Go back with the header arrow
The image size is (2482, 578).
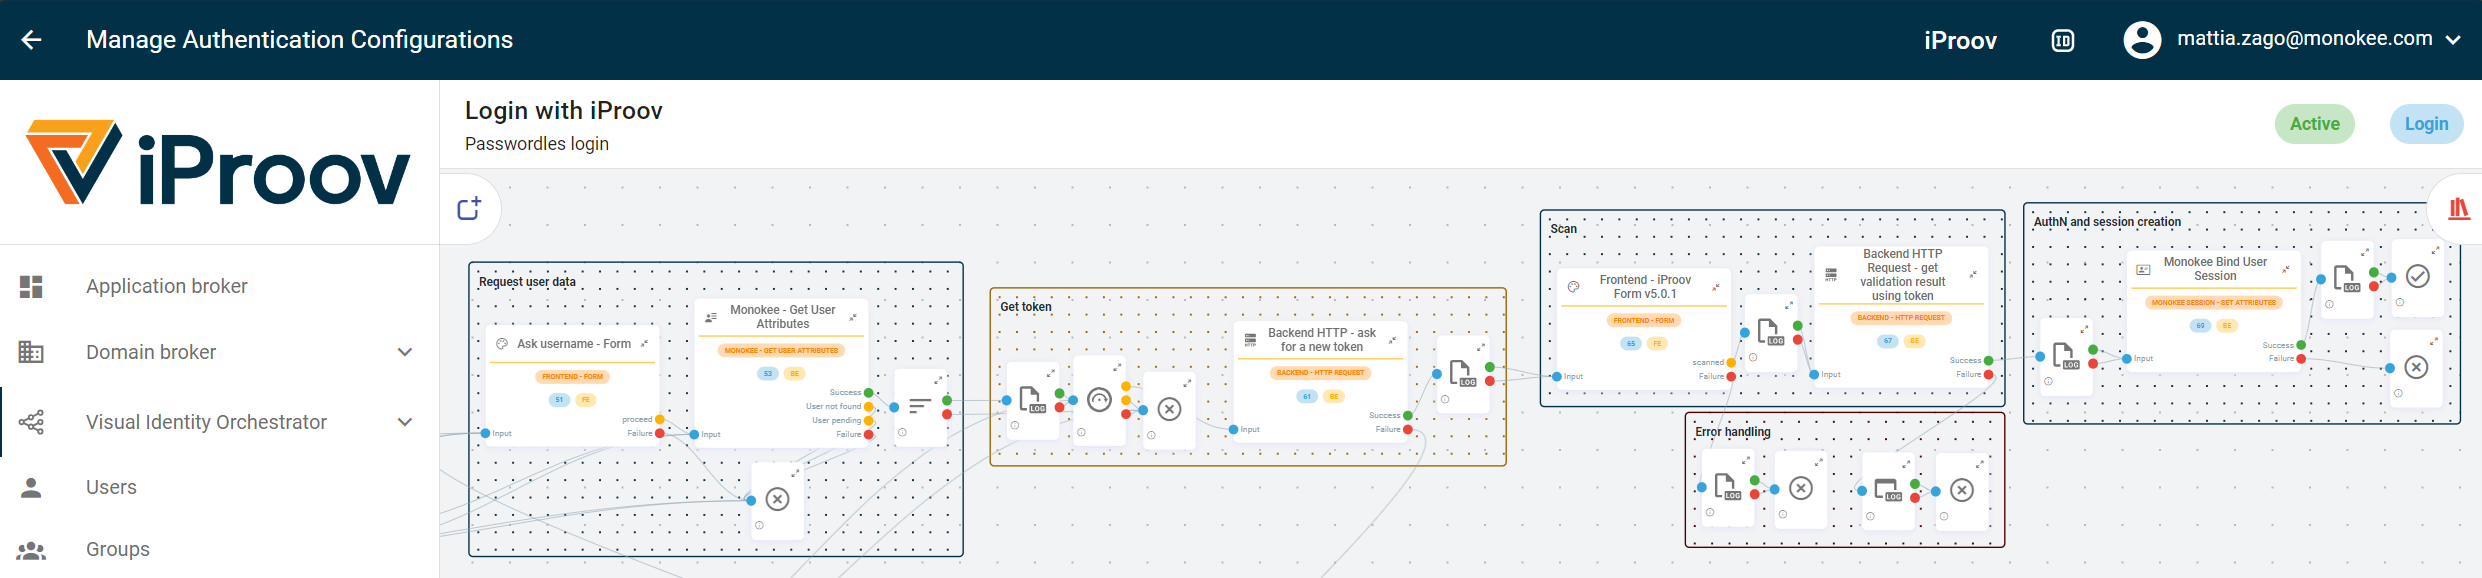pos(32,40)
